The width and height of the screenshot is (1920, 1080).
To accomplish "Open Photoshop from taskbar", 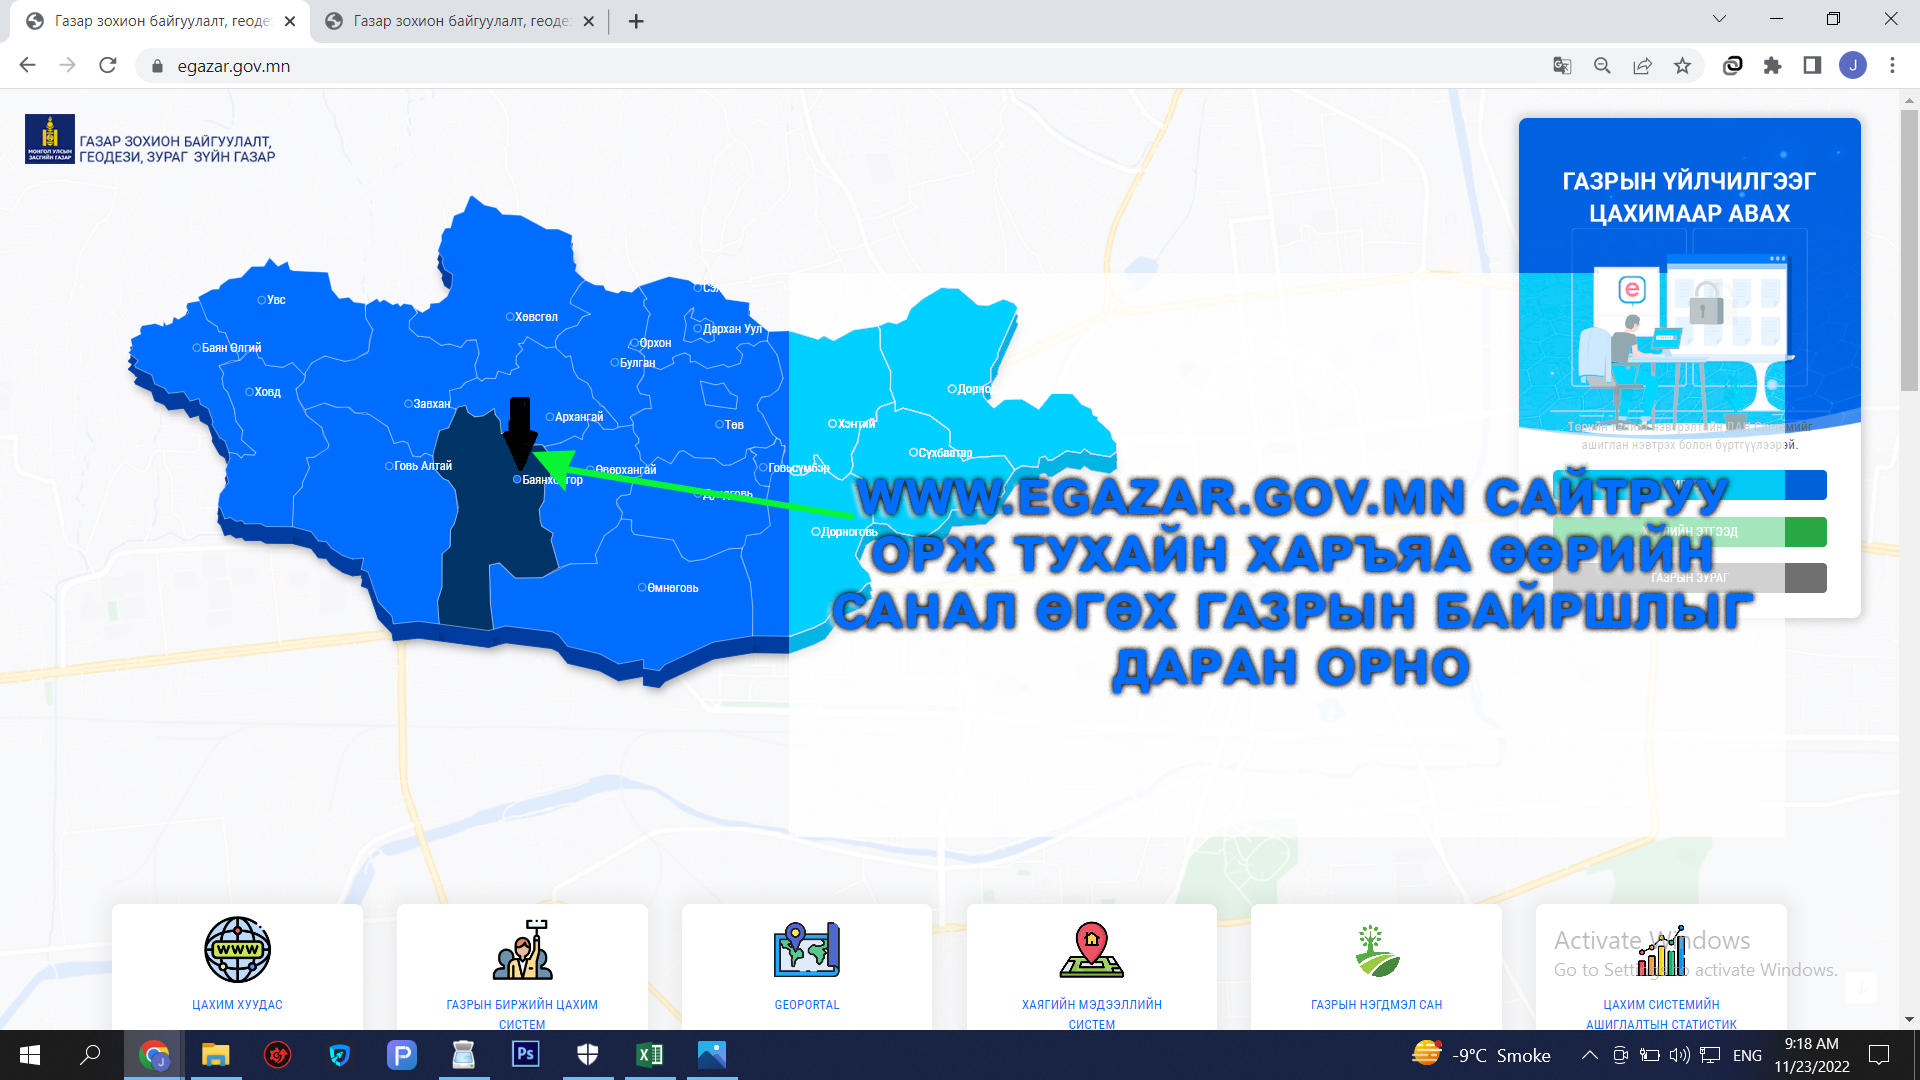I will [x=525, y=1055].
